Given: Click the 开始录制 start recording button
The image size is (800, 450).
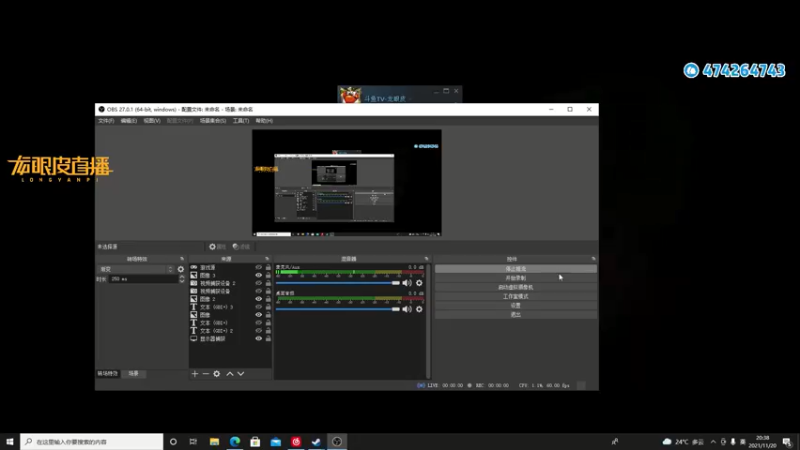Looking at the screenshot, I should tap(515, 278).
